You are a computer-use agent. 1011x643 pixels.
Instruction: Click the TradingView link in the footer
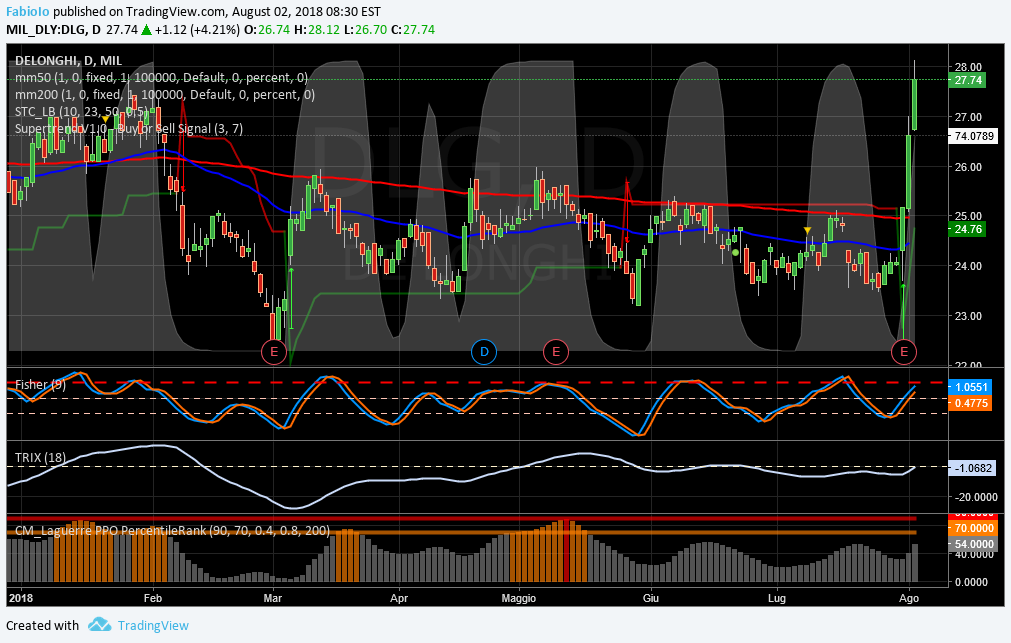point(153,626)
